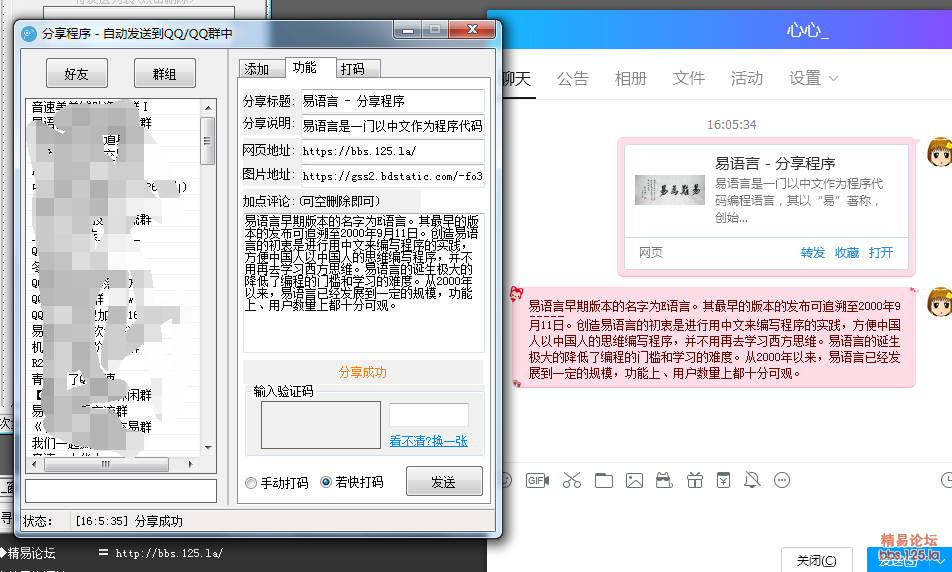The width and height of the screenshot is (952, 572).
Task: Click the GIF animation icon in chat toolbar
Action: (x=537, y=480)
